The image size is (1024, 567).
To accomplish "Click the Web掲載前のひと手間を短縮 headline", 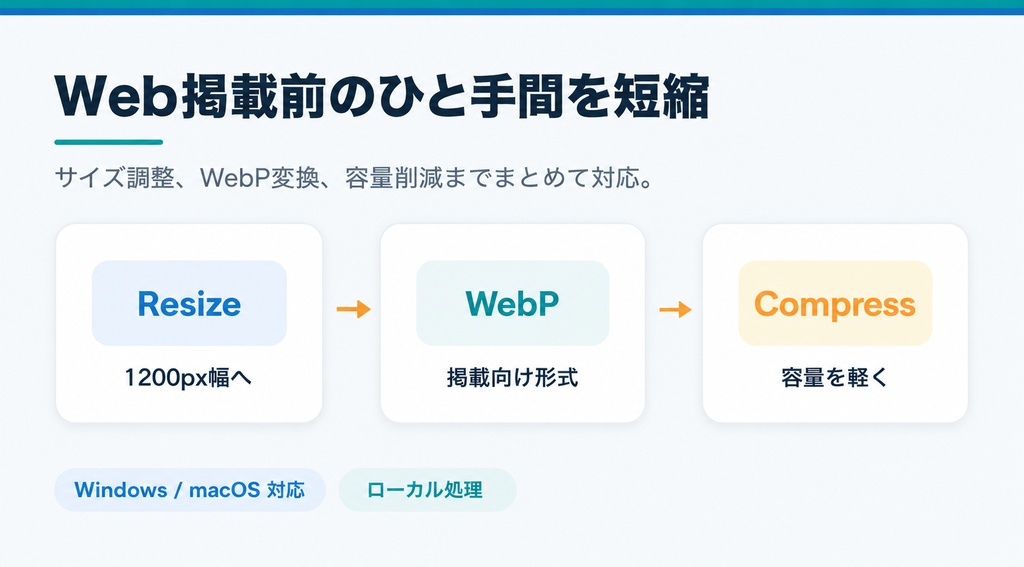I will click(x=382, y=97).
